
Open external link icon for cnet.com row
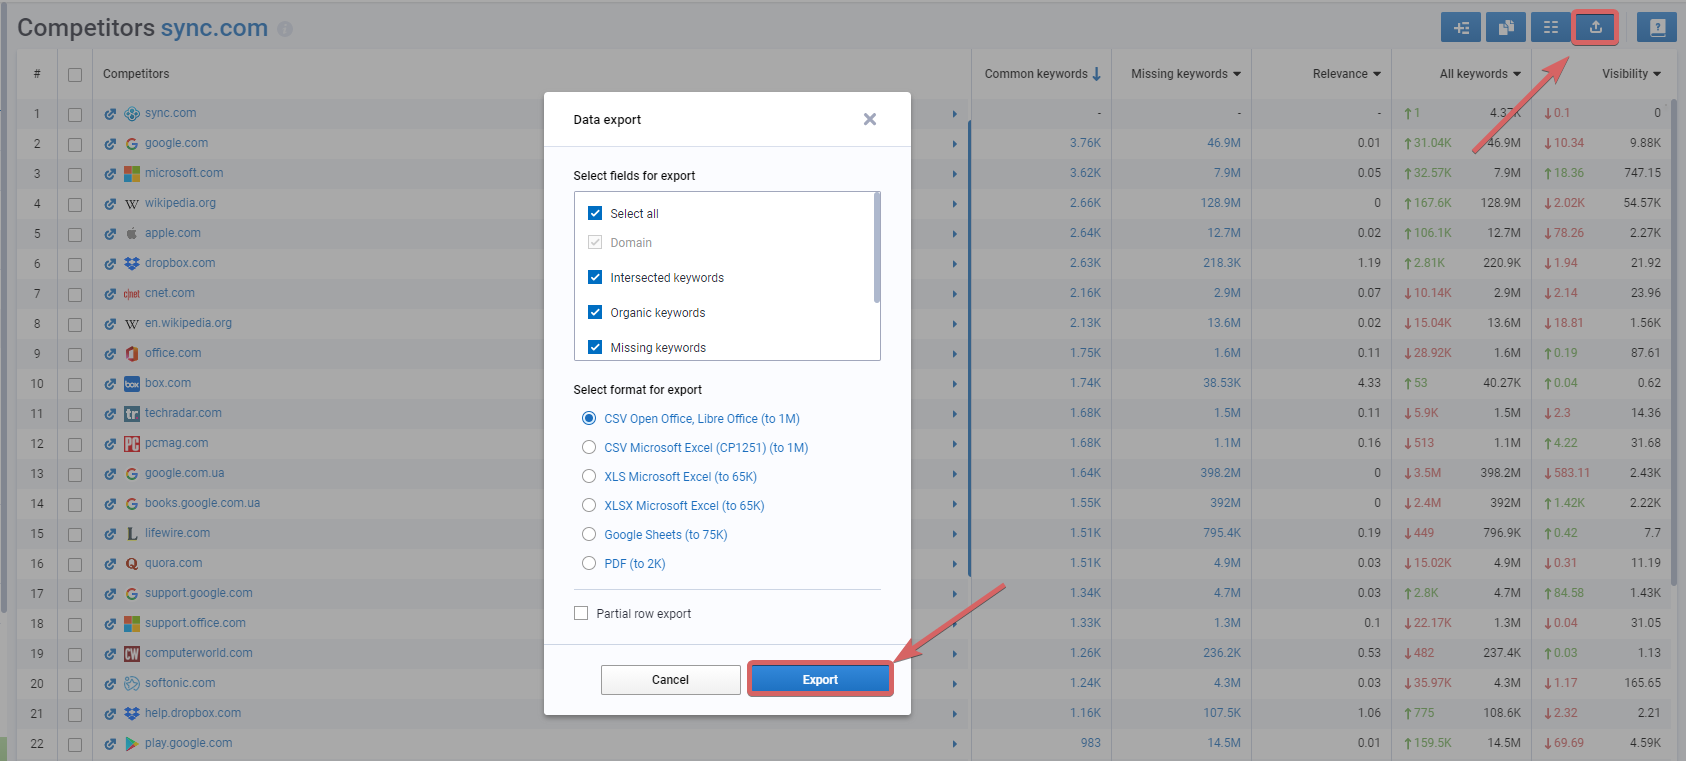tap(110, 294)
